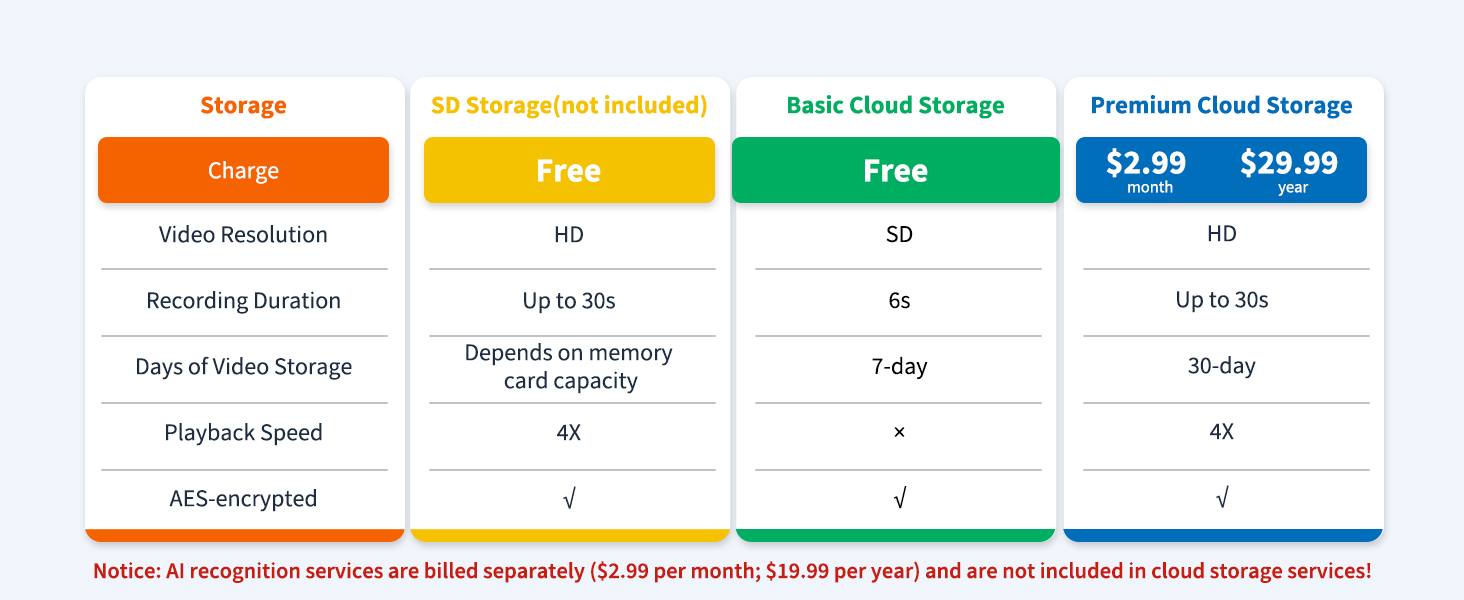Select the SD Storage(not included) heading
Screen dimensions: 1464x600
click(x=569, y=105)
